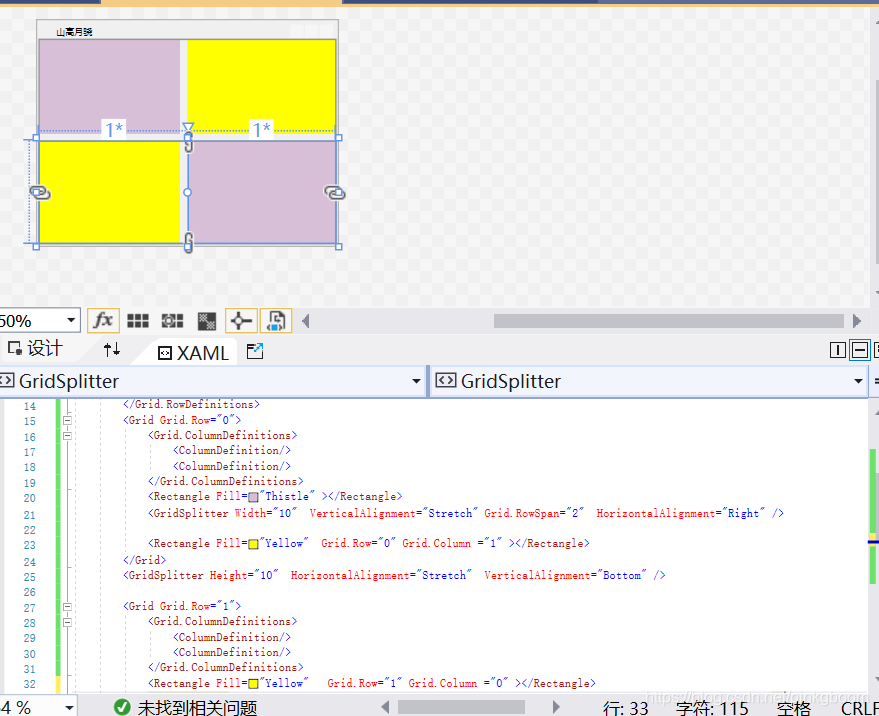Viewport: 879px width, 716px height.
Task: Select the bottom-left Yellow rectangle in designer
Action: (x=109, y=192)
